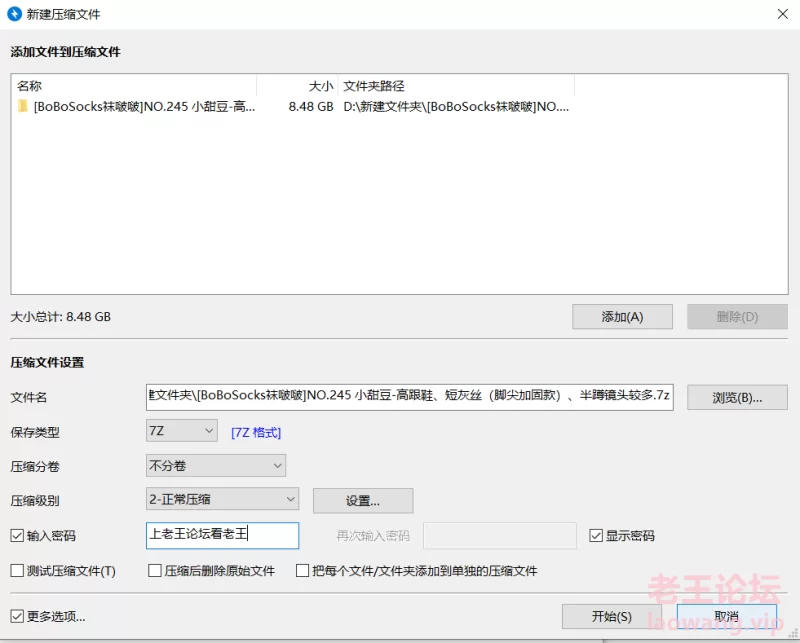This screenshot has height=643, width=800.
Task: Click the 浏览(B)... button
Action: click(737, 397)
